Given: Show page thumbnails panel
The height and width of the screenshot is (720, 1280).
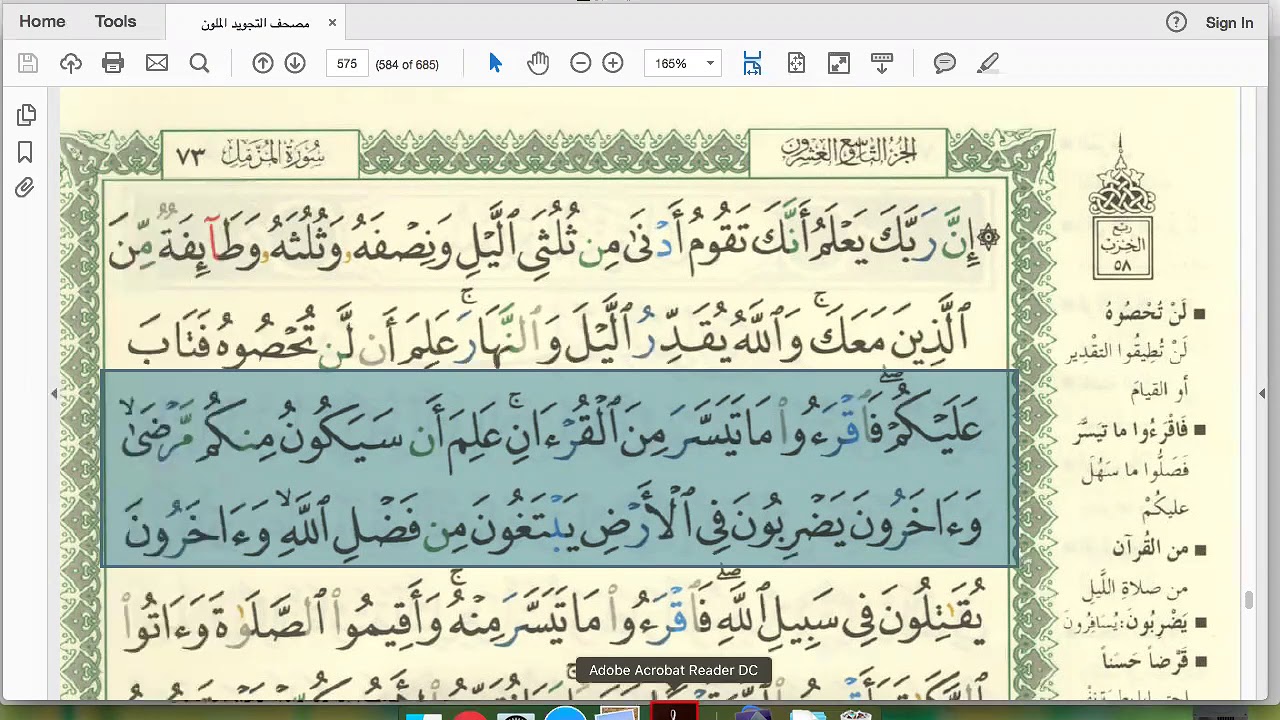Looking at the screenshot, I should (26, 116).
